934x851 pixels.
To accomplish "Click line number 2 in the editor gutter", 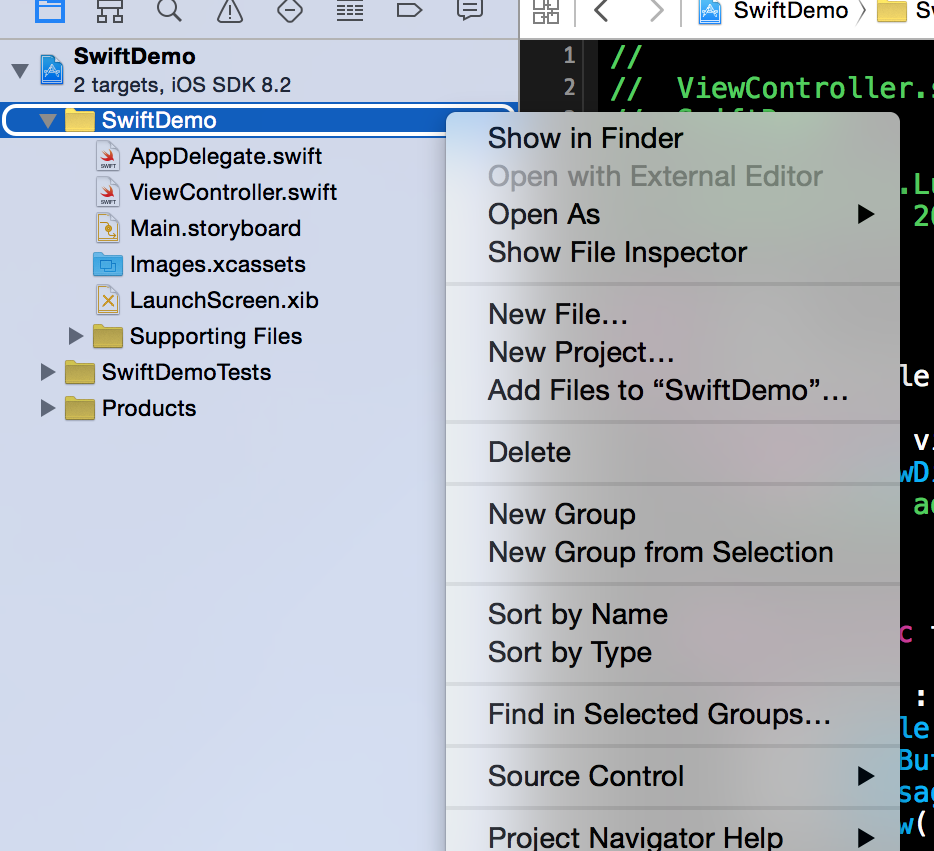I will pyautogui.click(x=569, y=87).
